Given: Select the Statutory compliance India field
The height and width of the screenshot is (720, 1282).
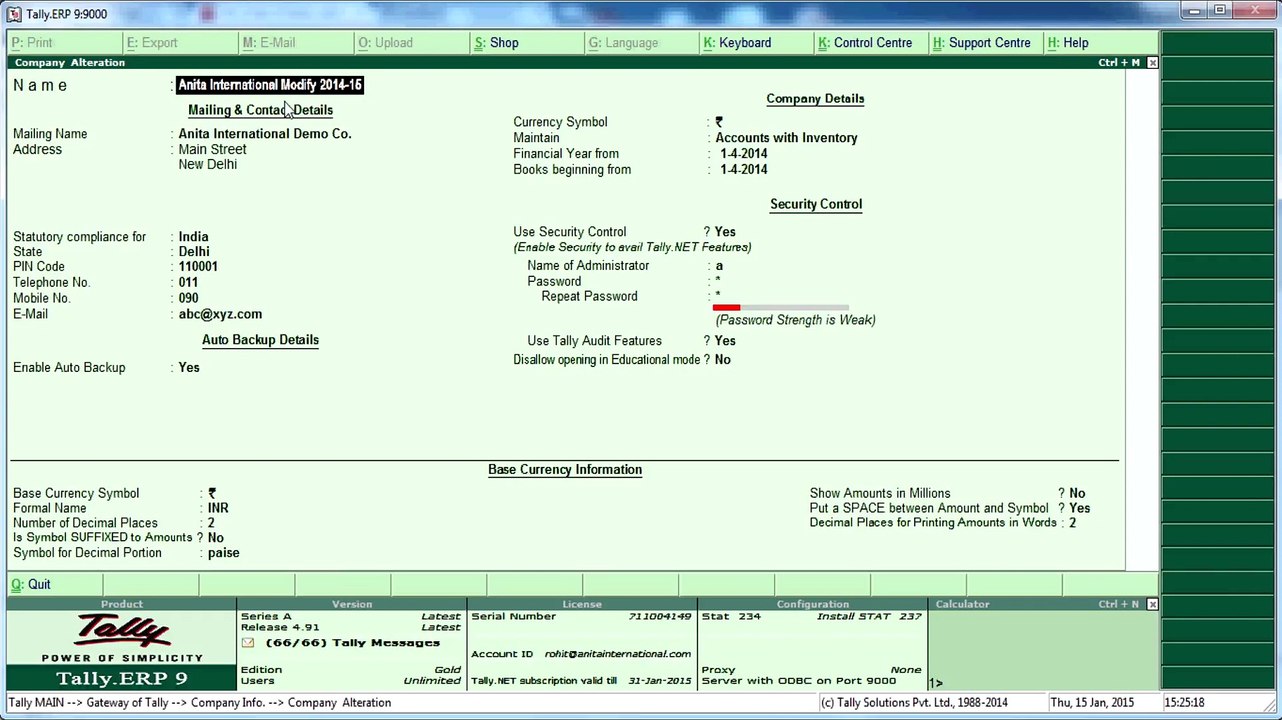Looking at the screenshot, I should coord(193,238).
